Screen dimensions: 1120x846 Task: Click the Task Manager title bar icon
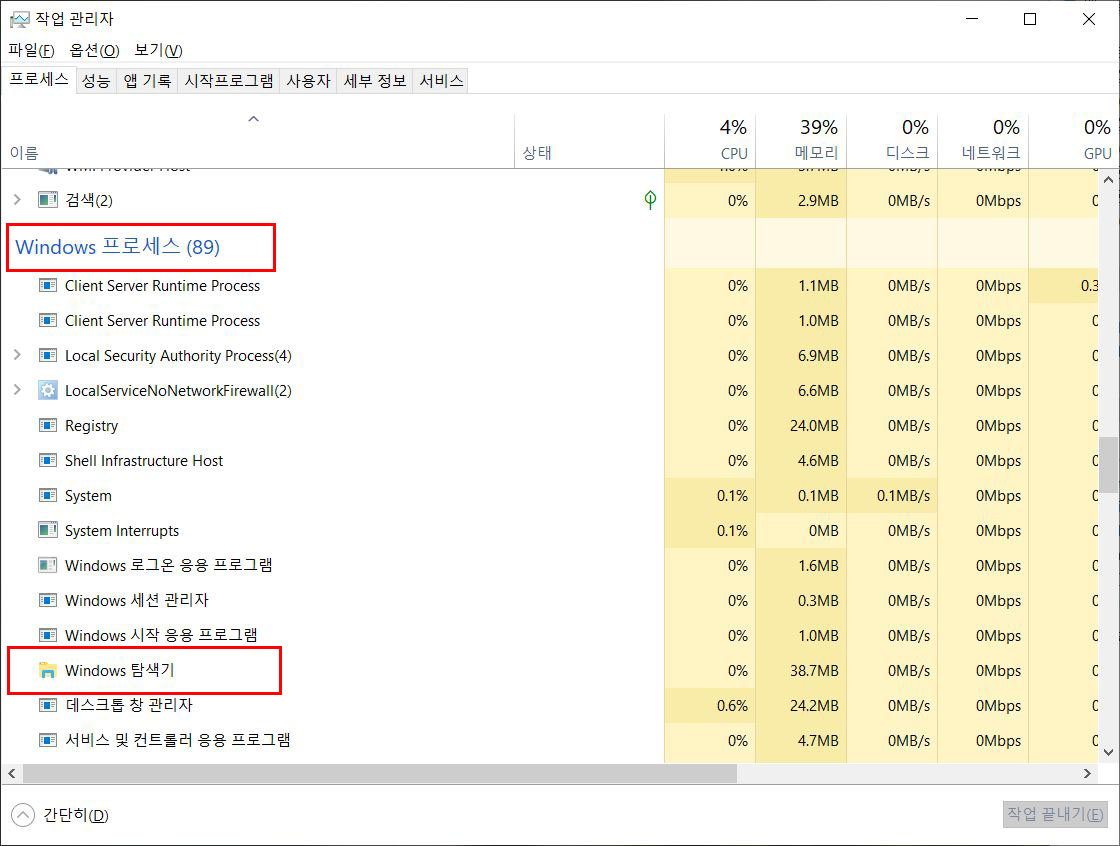pos(19,19)
